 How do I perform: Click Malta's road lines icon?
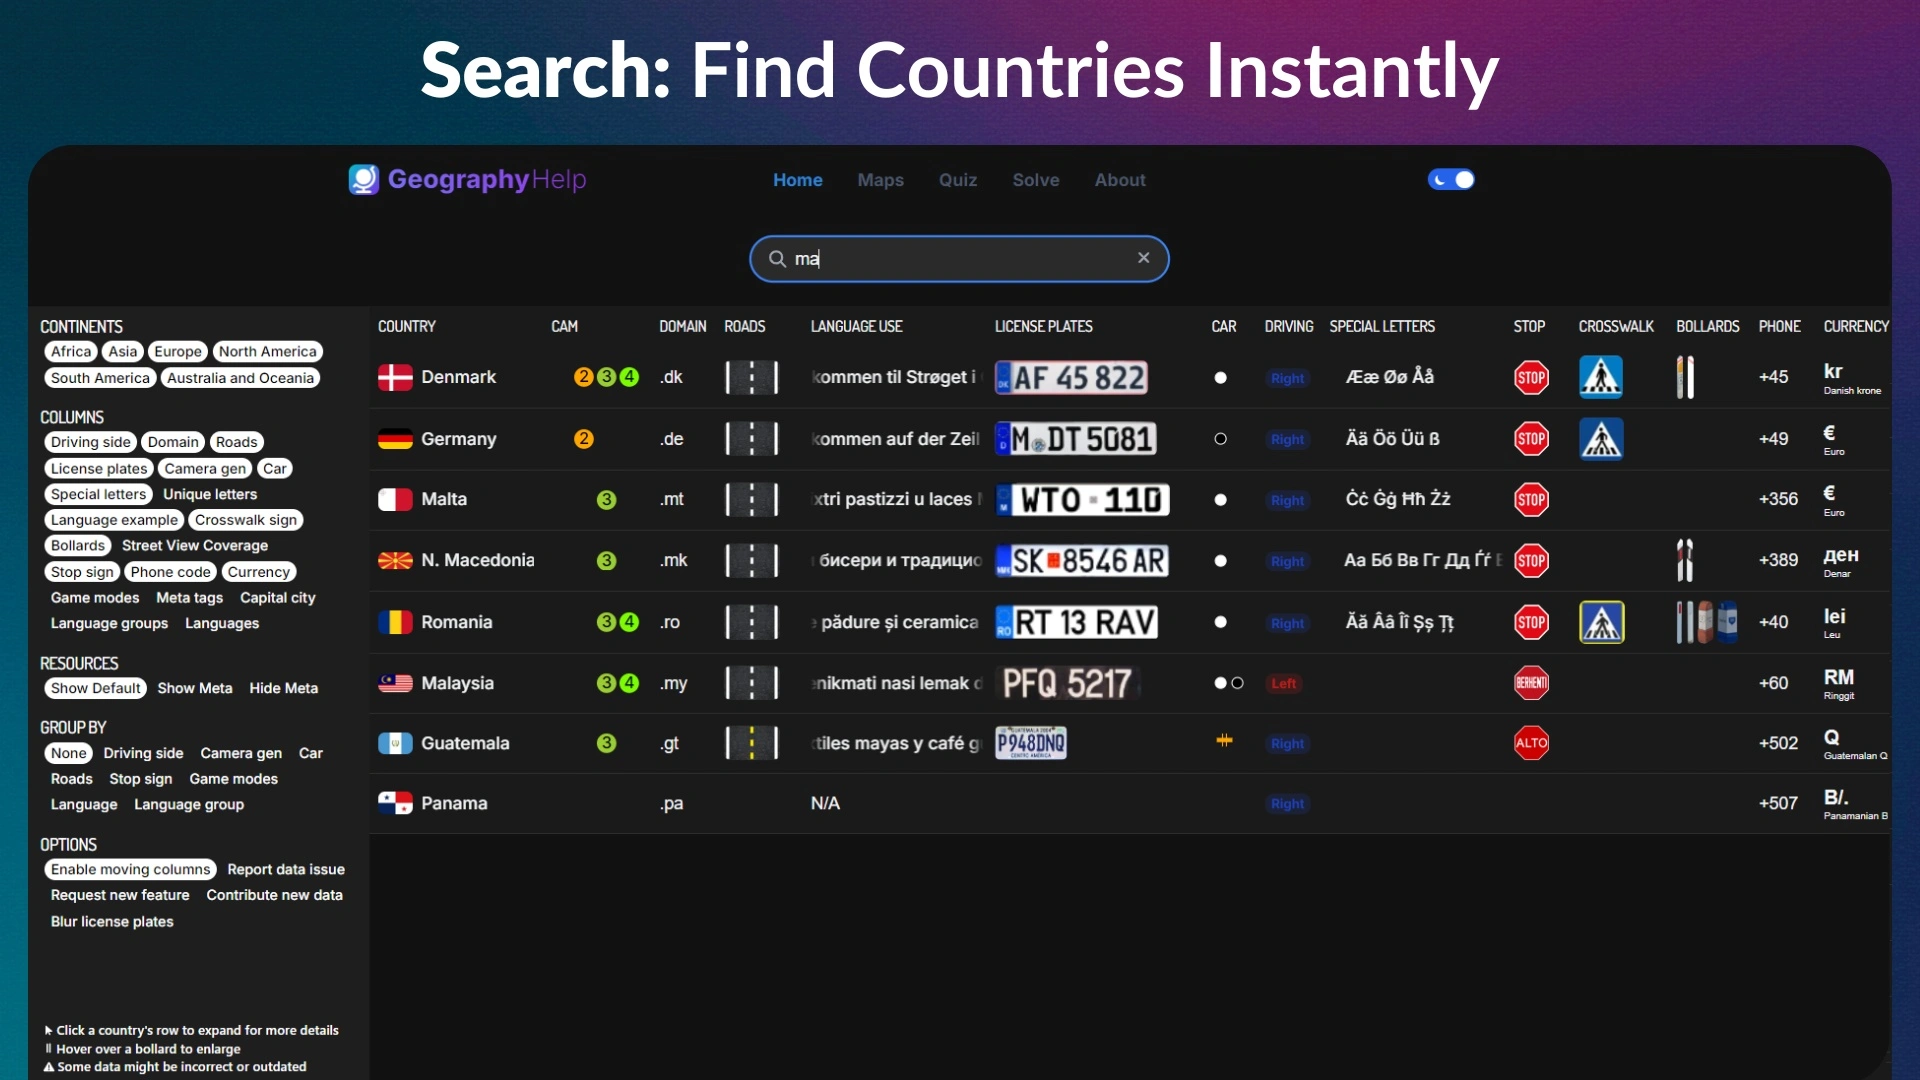click(x=751, y=499)
